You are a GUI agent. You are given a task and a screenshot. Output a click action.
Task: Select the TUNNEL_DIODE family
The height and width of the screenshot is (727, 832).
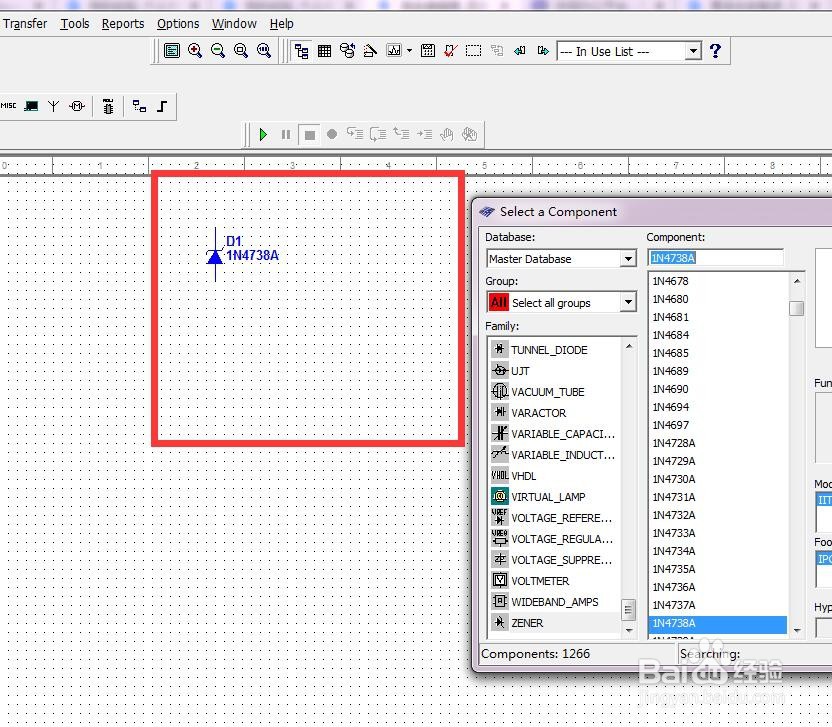coord(554,350)
